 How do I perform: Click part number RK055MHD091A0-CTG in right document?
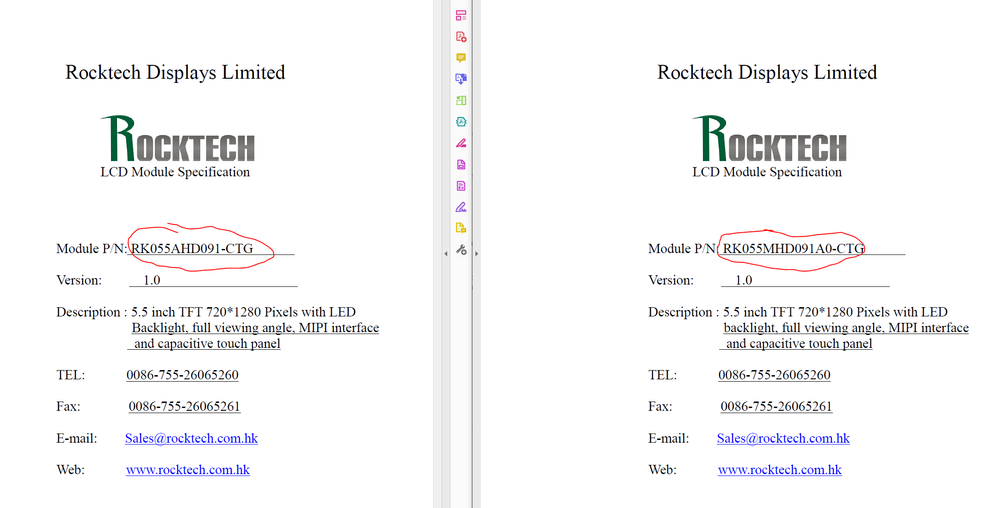tap(793, 248)
